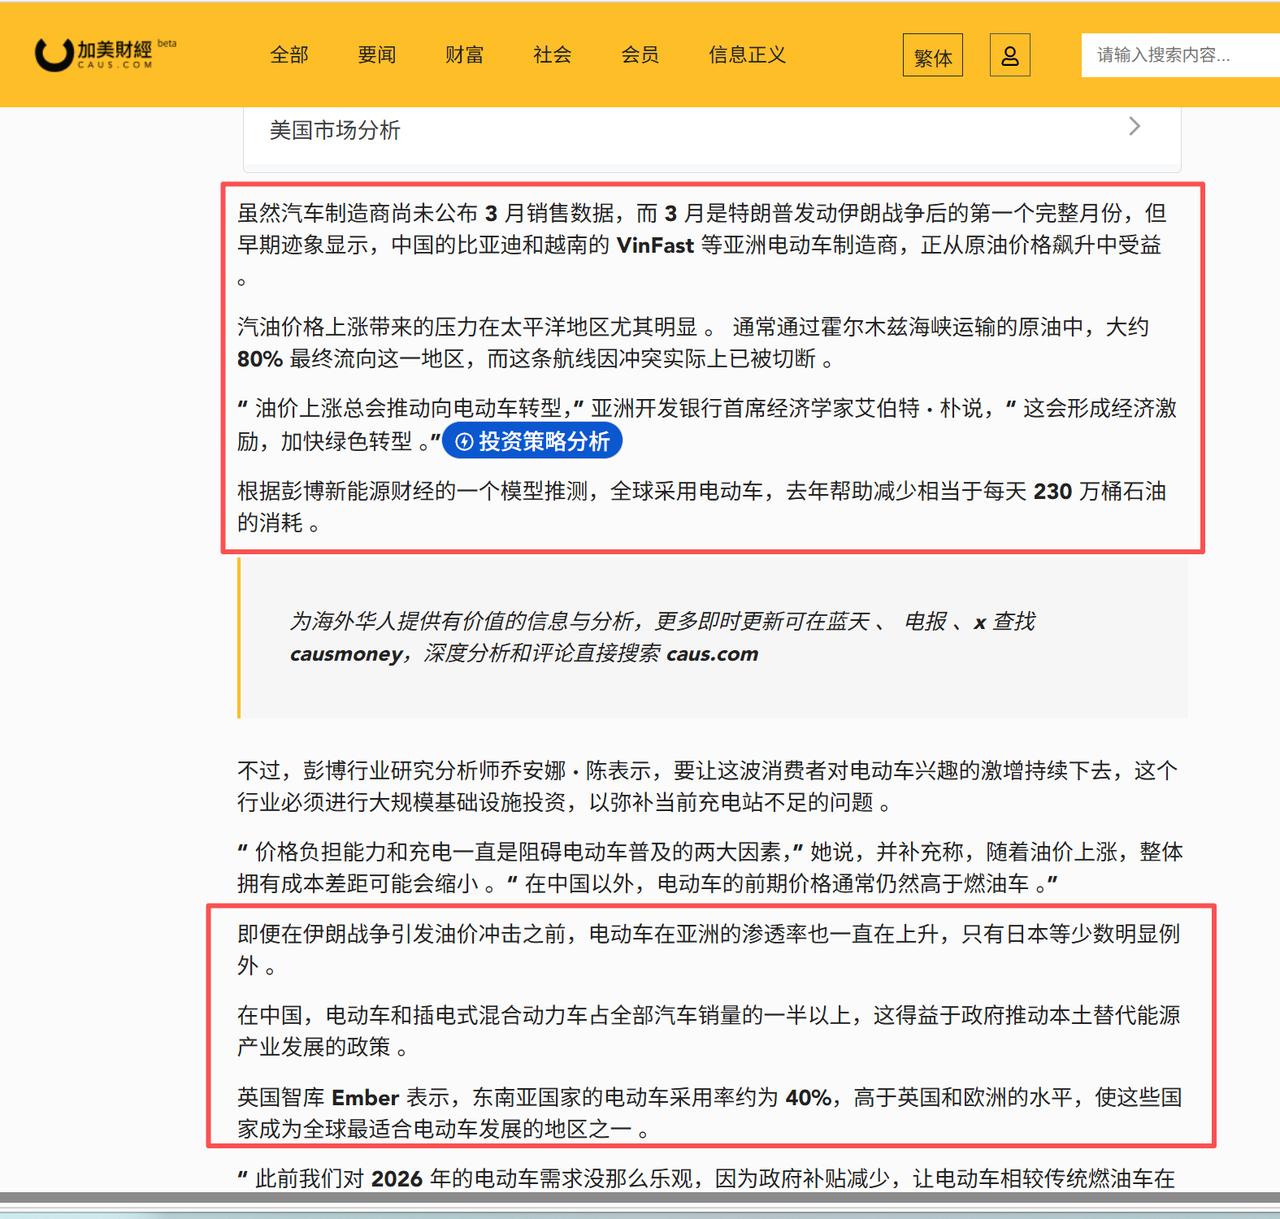The image size is (1280, 1219).
Task: Click the caus.com link in the notice box
Action: point(713,653)
